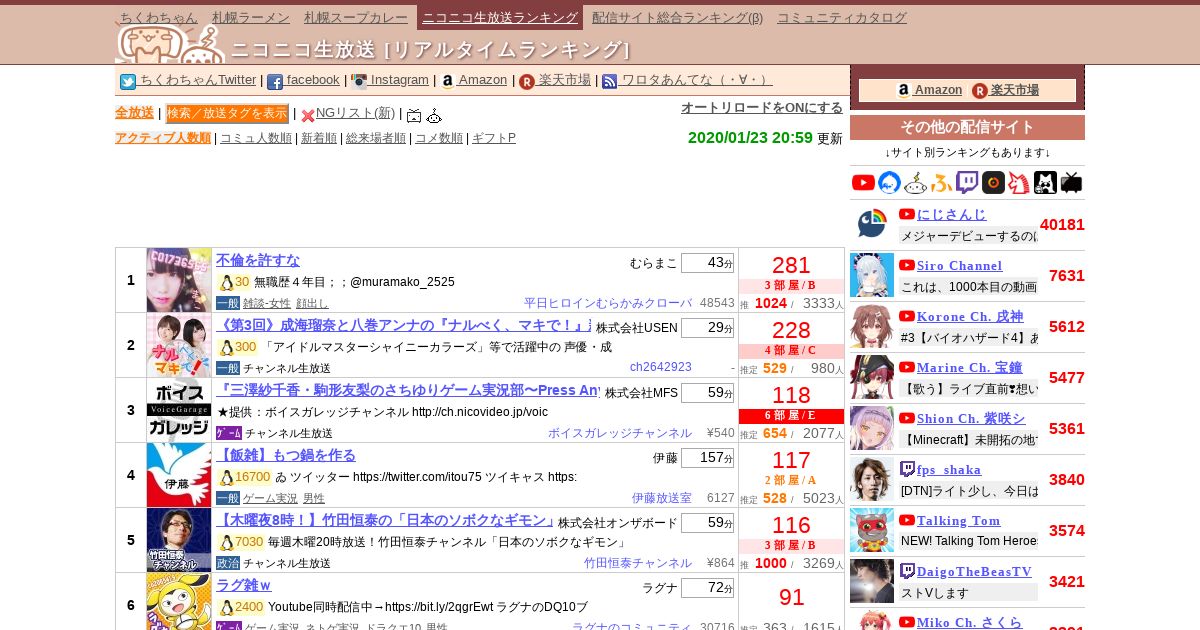Click YouTube icon beside Korone Ch. 戌神

[907, 316]
